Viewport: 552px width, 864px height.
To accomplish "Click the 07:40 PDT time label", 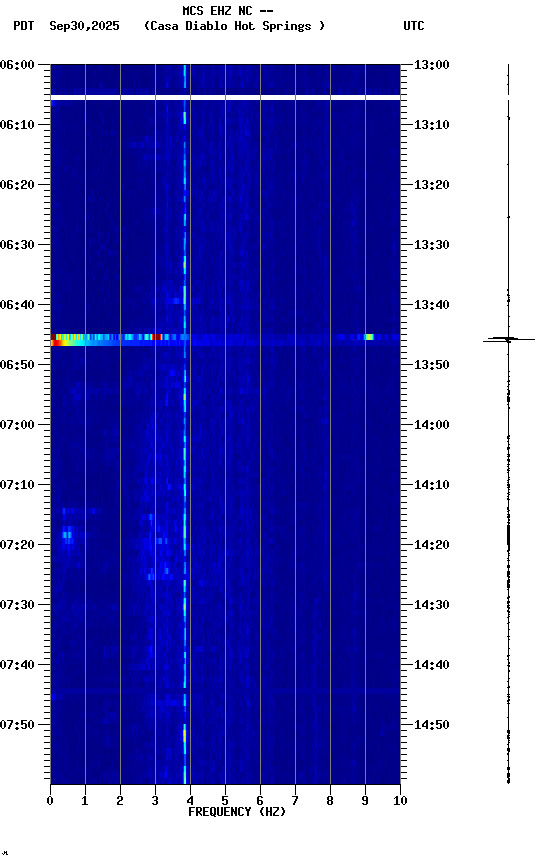I will 17,665.
